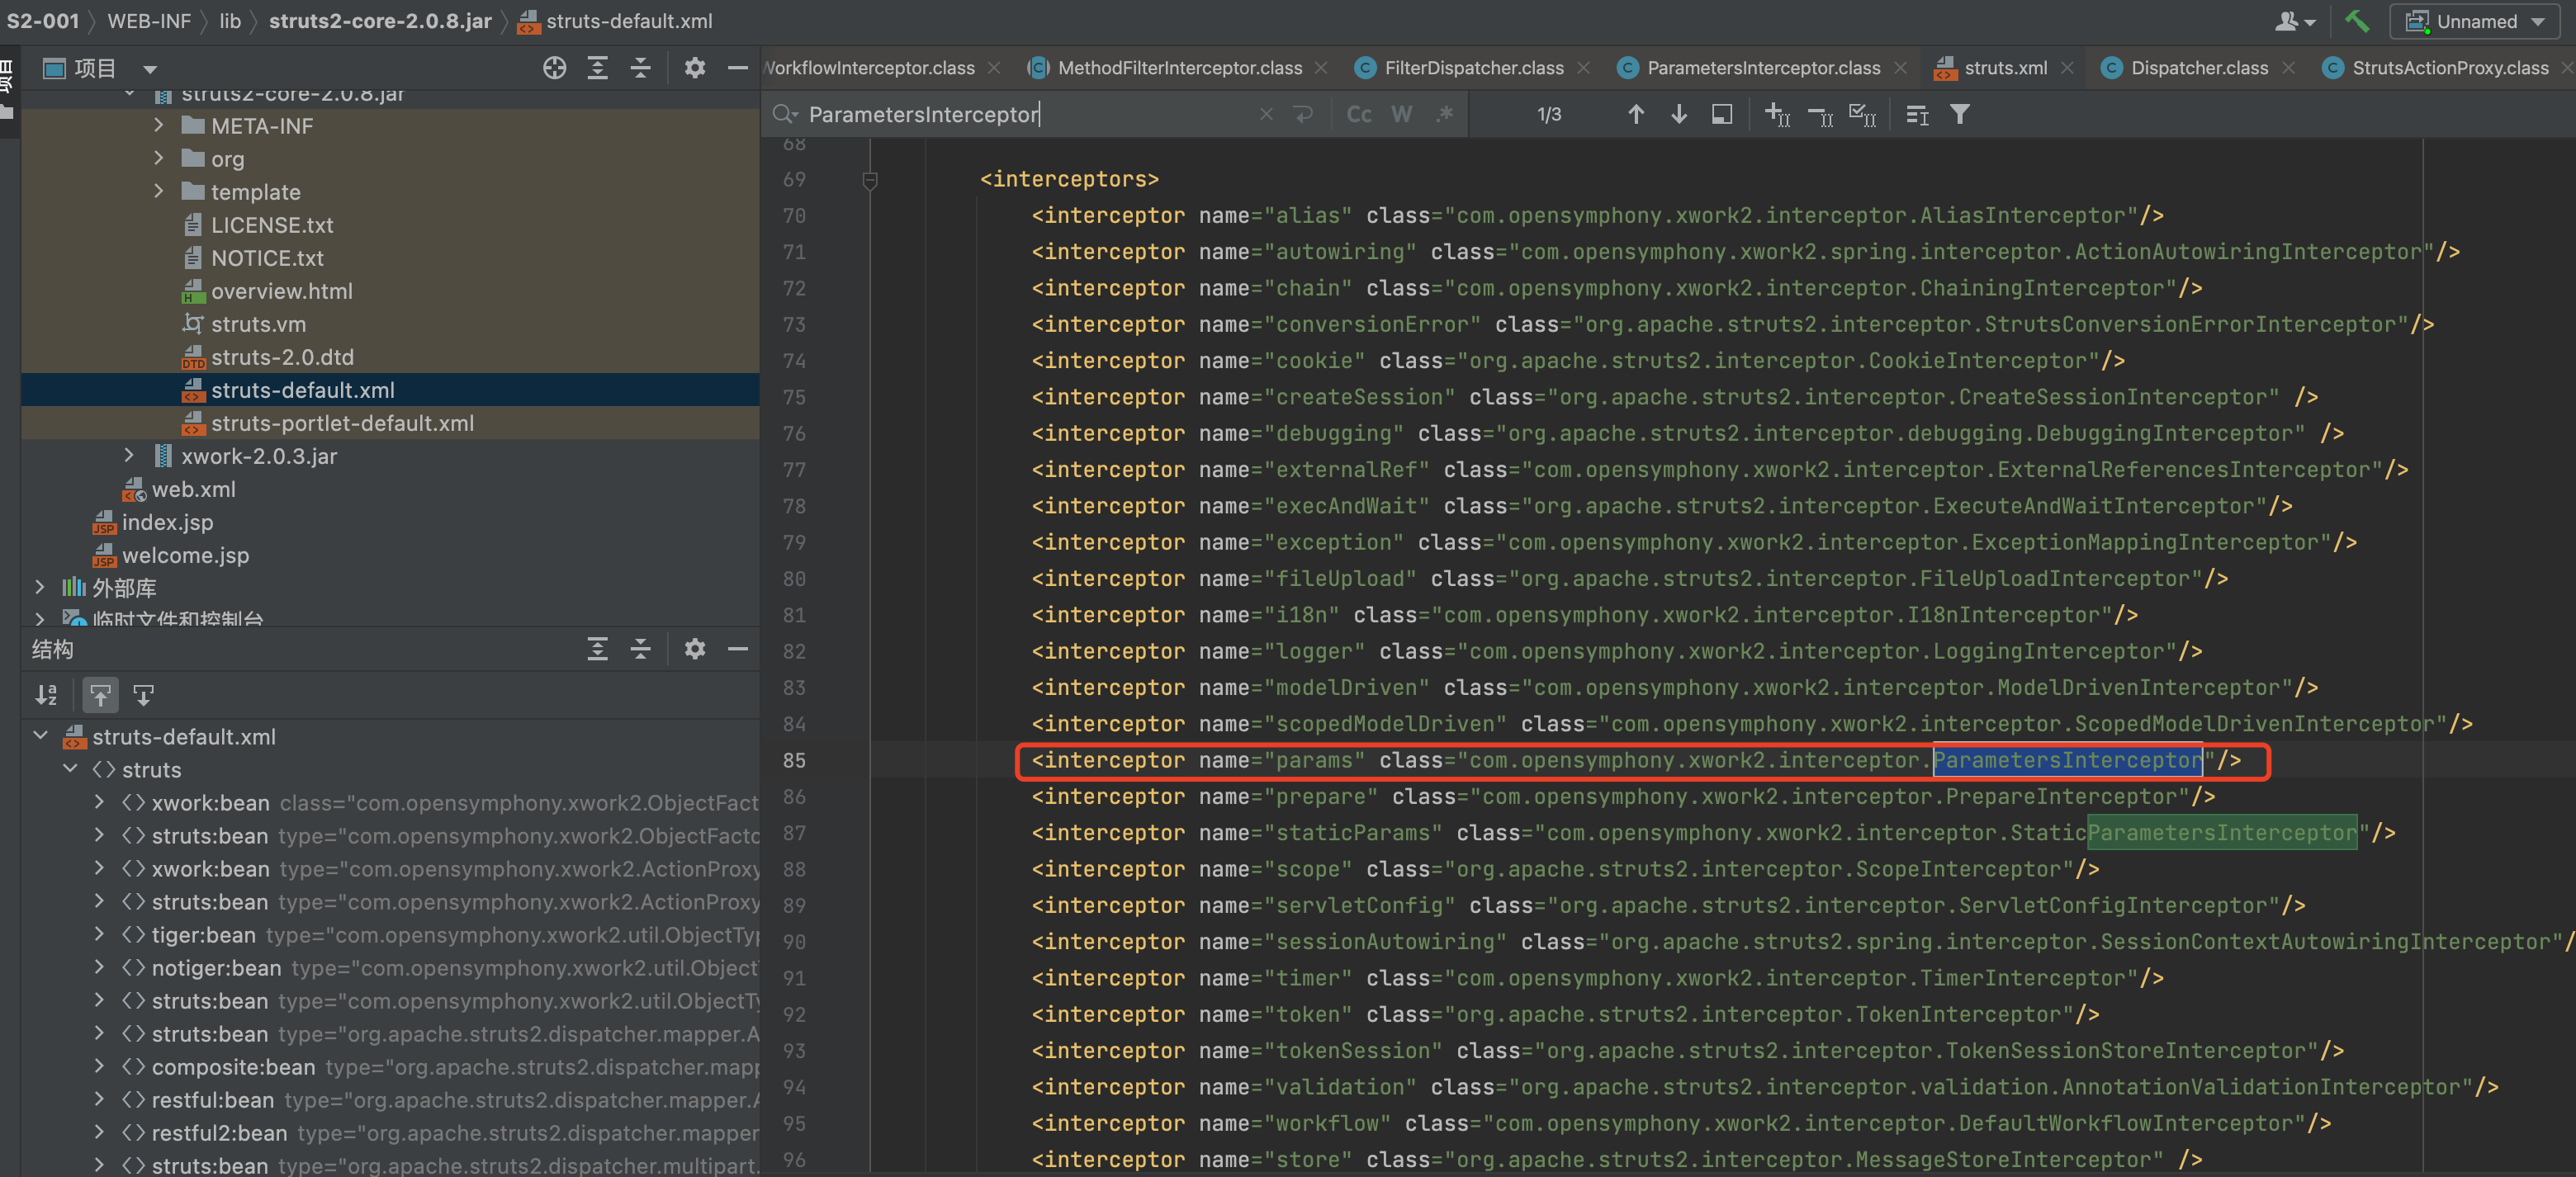Select all occurrences icon in find bar
This screenshot has height=1177, width=2576.
(x=1862, y=114)
